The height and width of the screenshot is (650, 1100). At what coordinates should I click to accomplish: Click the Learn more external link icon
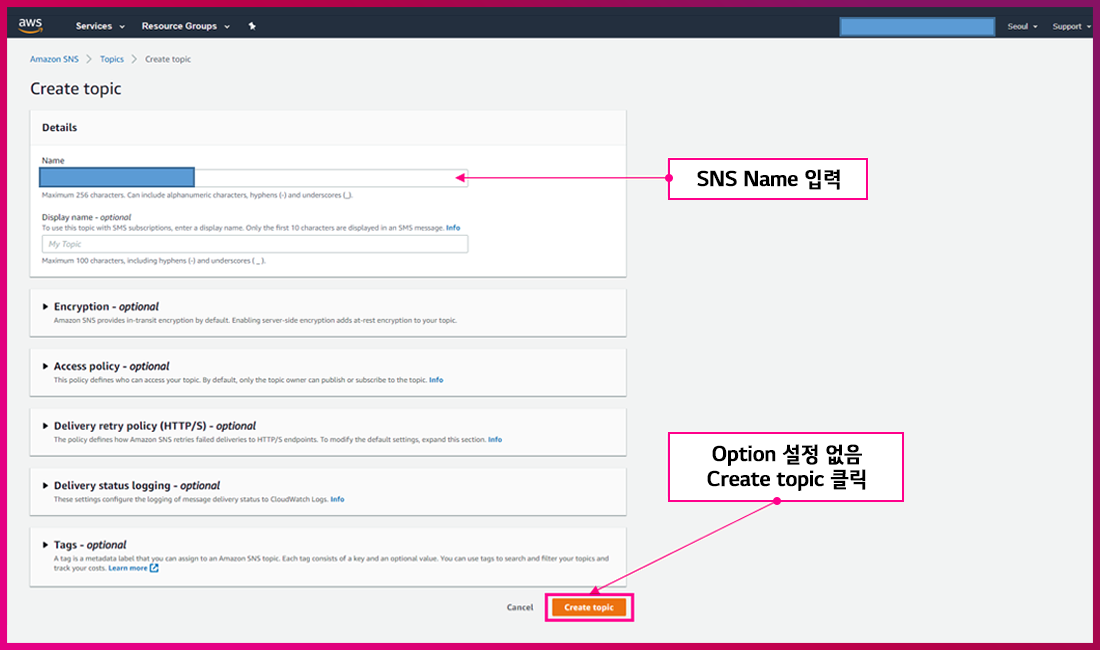pyautogui.click(x=154, y=568)
